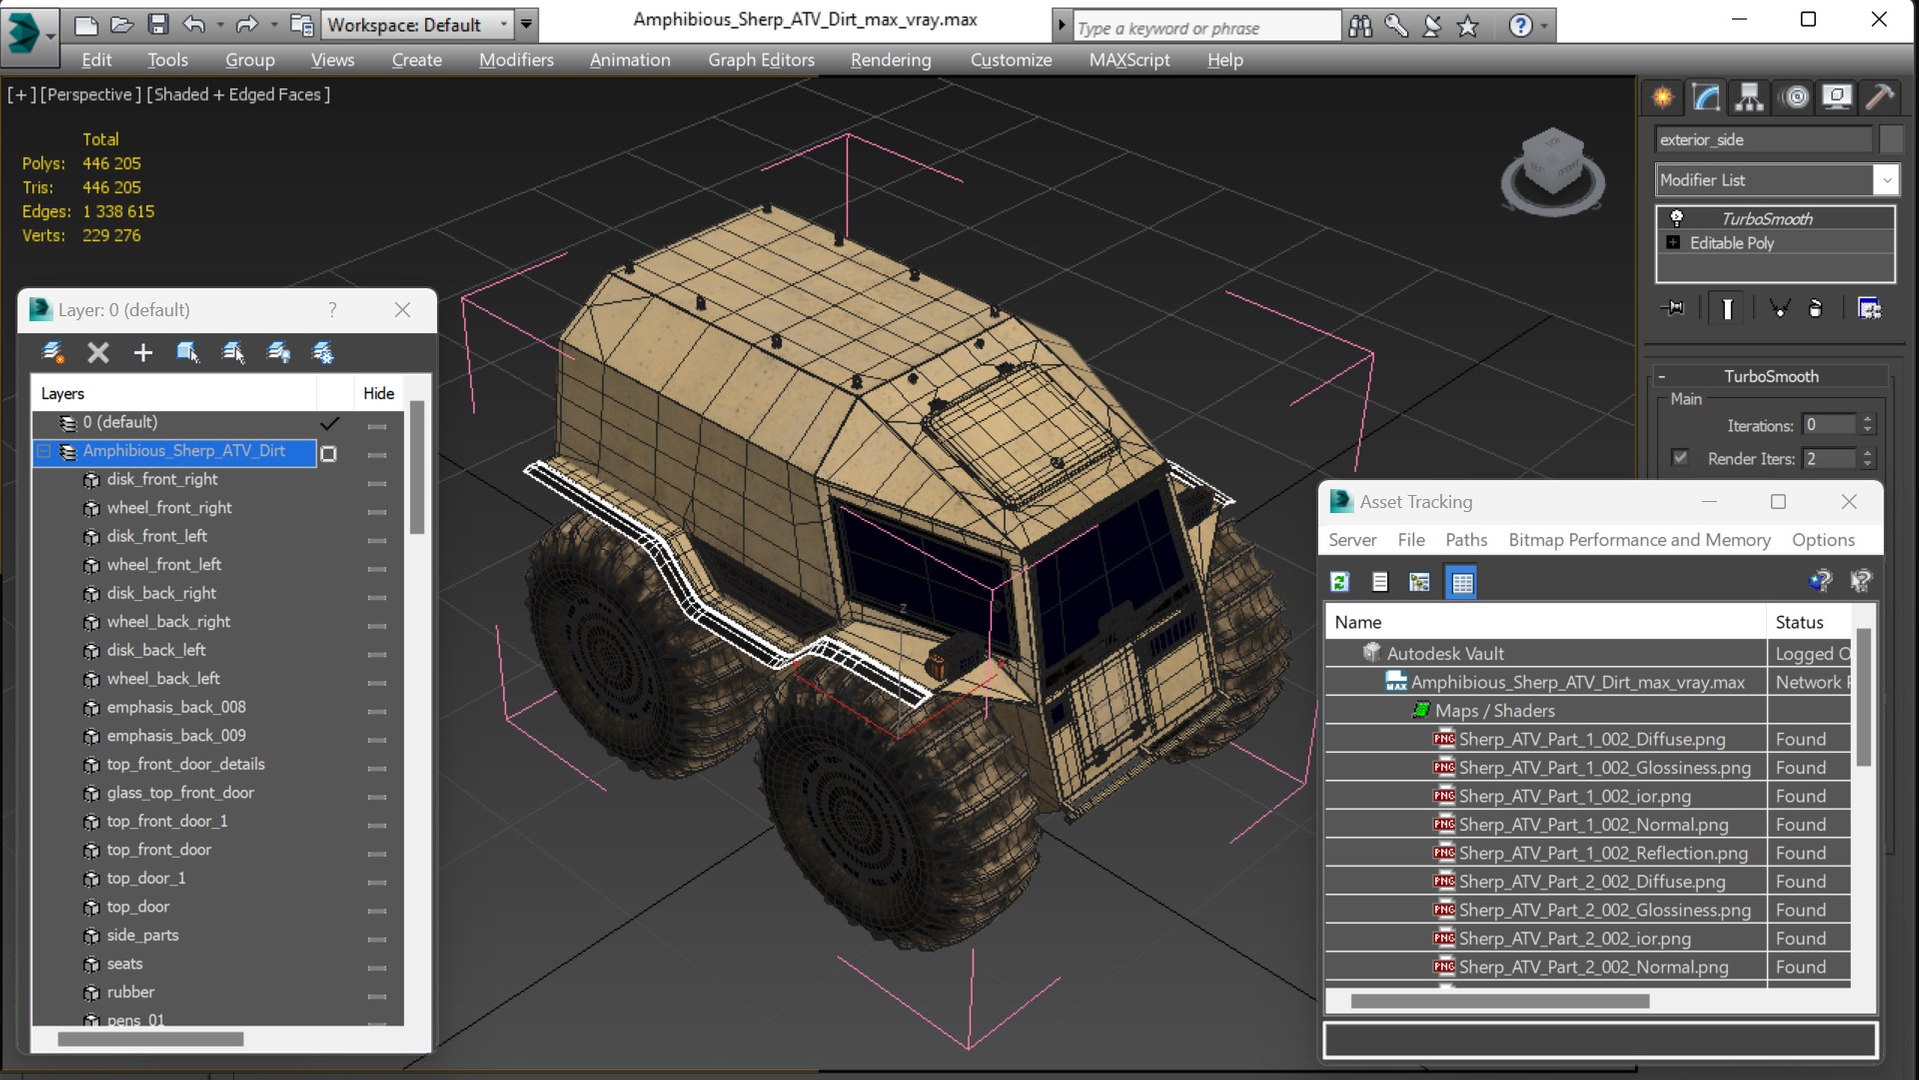This screenshot has height=1080, width=1919.
Task: Click Iterations spinner arrows
Action: pyautogui.click(x=1867, y=425)
